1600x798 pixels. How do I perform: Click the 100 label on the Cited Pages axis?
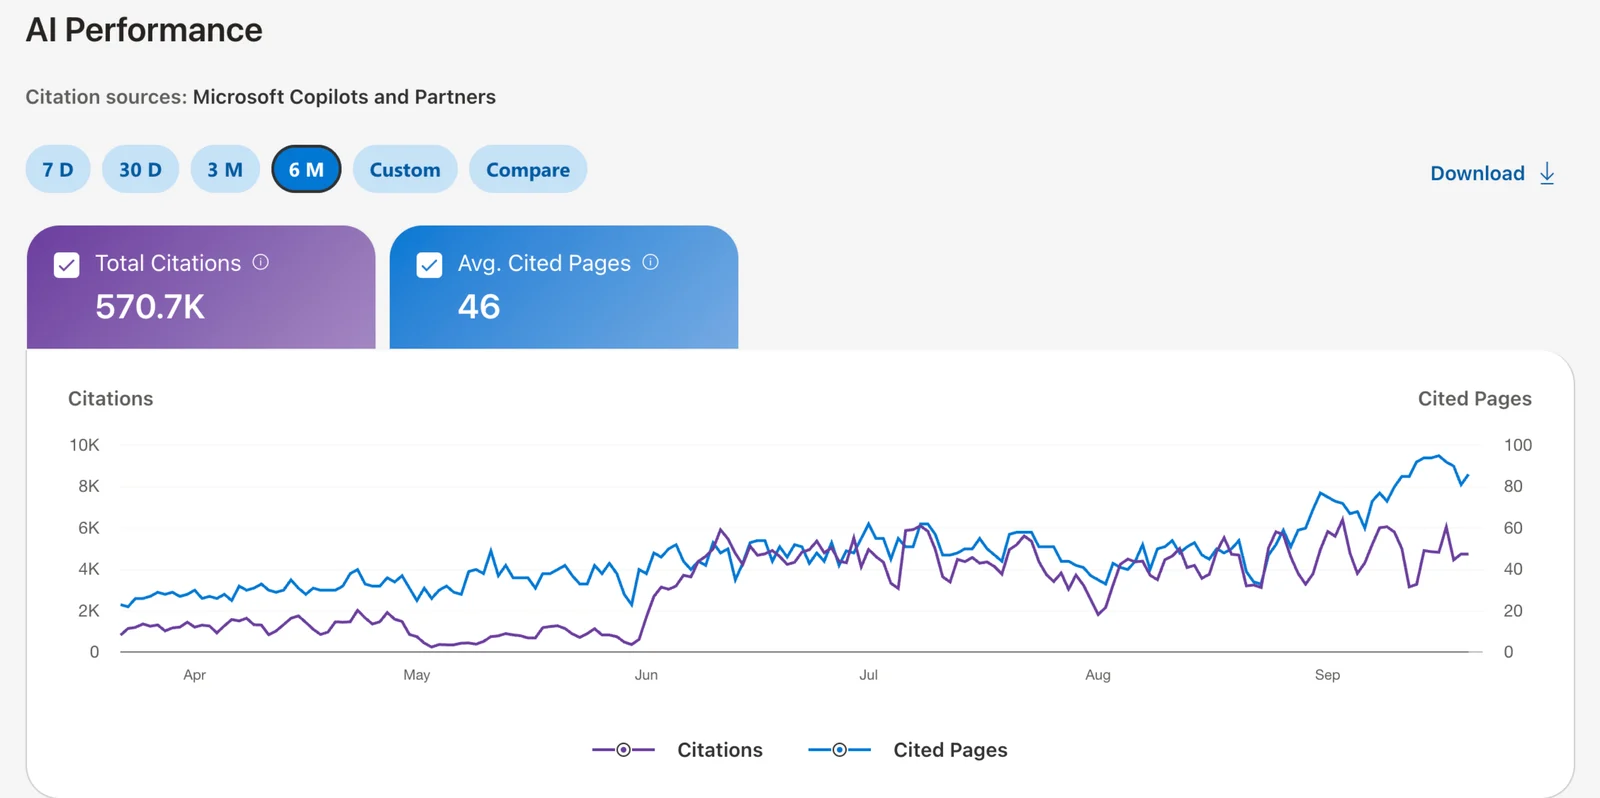point(1518,445)
